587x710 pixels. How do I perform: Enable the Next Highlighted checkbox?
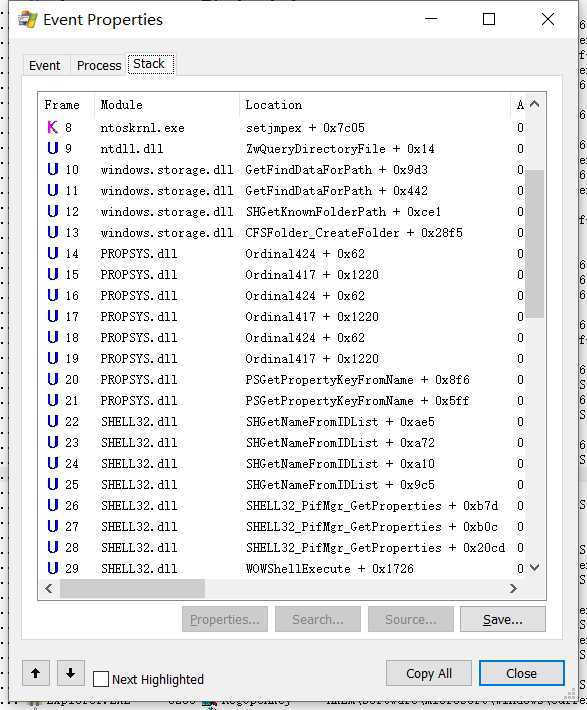click(x=101, y=679)
